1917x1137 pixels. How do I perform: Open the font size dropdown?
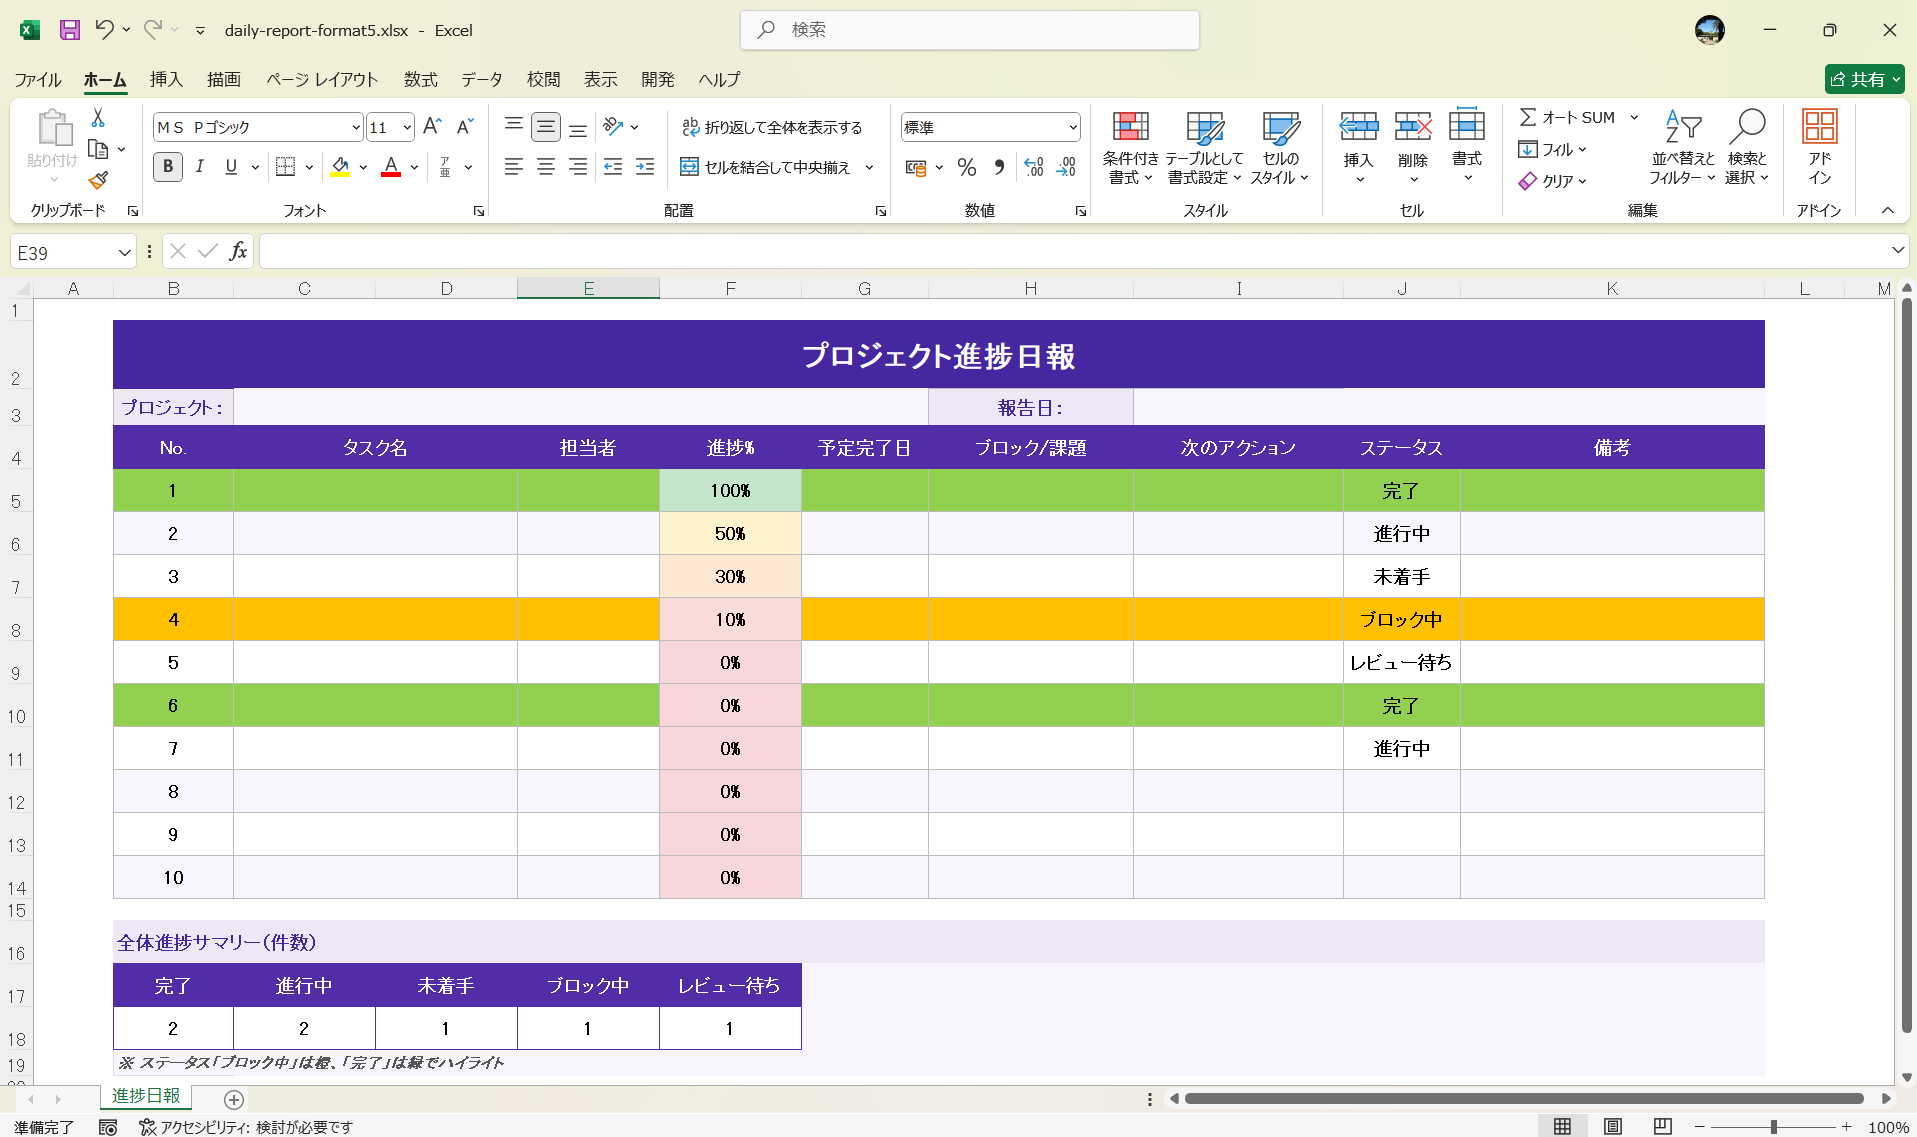[x=407, y=127]
